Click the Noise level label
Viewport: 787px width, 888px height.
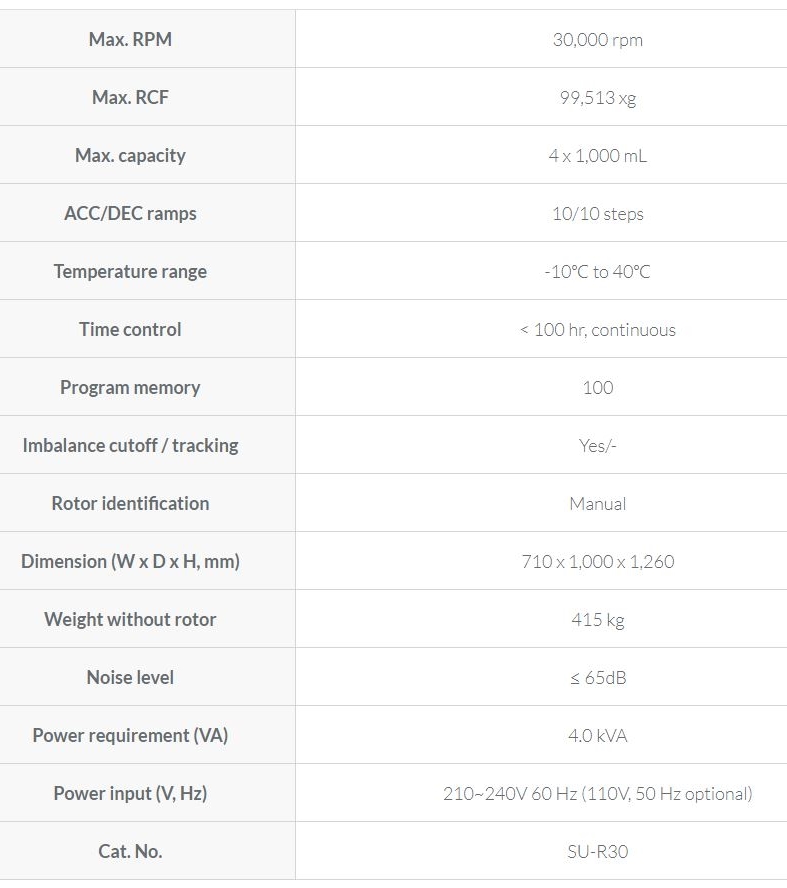click(x=130, y=678)
